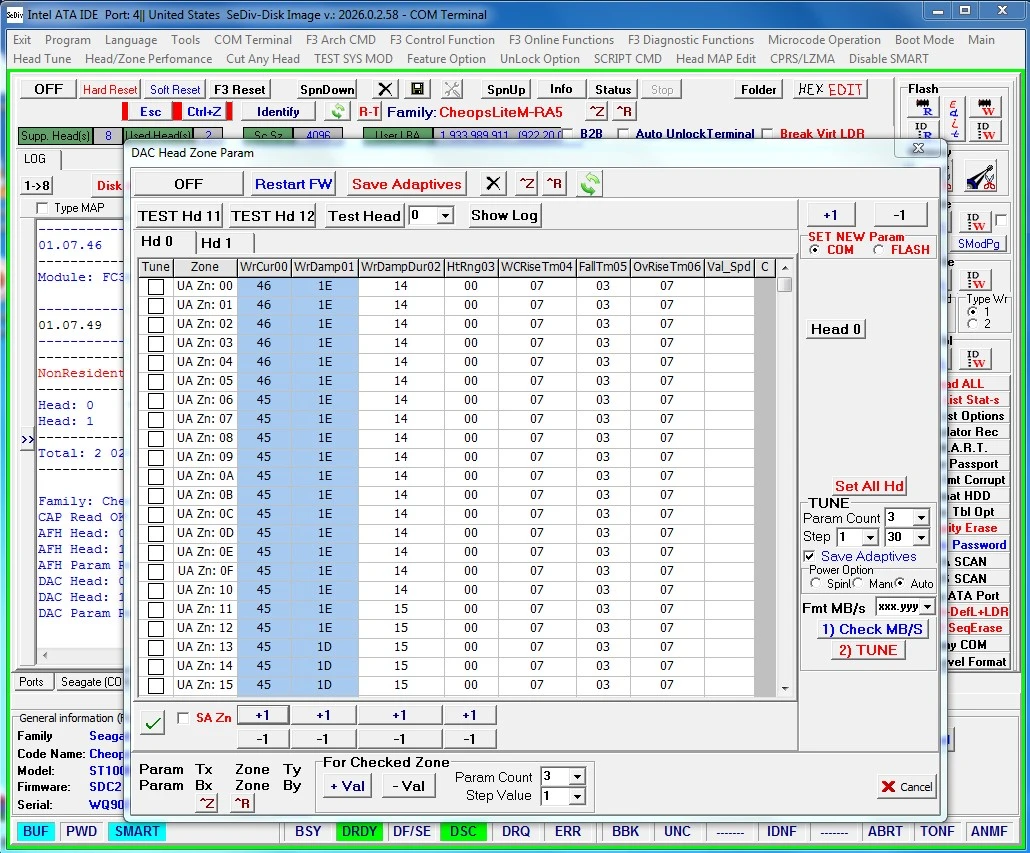Click the X icon in DAC Head Zone dialog toolbar
Screen dimensions: 1030x853
coord(493,184)
